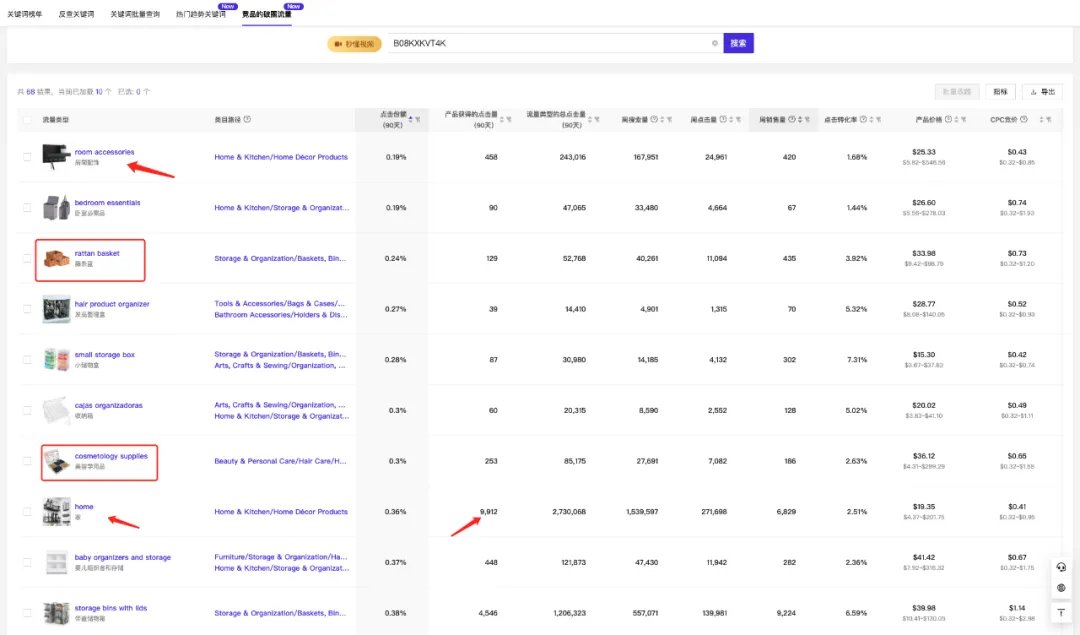Open filter for 流量类型的总点击量 column
1080x635 pixels.
tap(597, 120)
